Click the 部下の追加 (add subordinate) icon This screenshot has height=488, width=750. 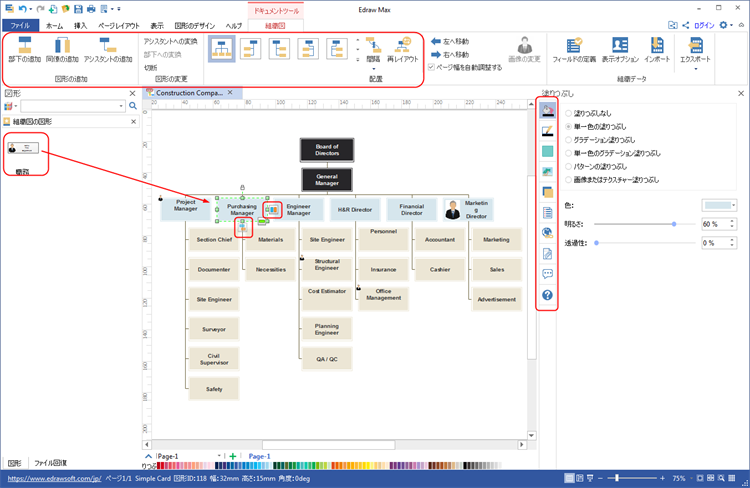pos(24,46)
